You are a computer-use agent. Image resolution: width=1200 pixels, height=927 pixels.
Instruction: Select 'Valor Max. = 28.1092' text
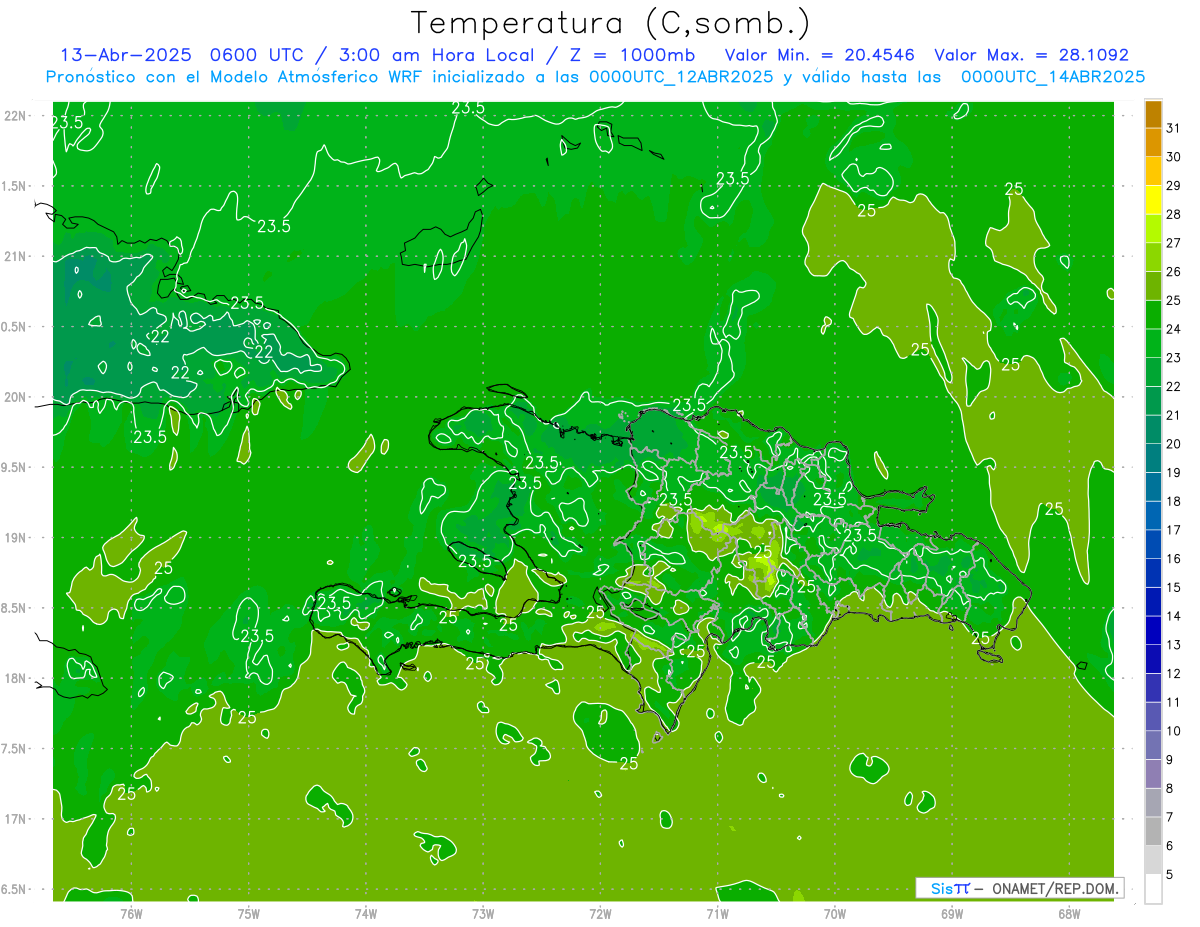point(1032,55)
